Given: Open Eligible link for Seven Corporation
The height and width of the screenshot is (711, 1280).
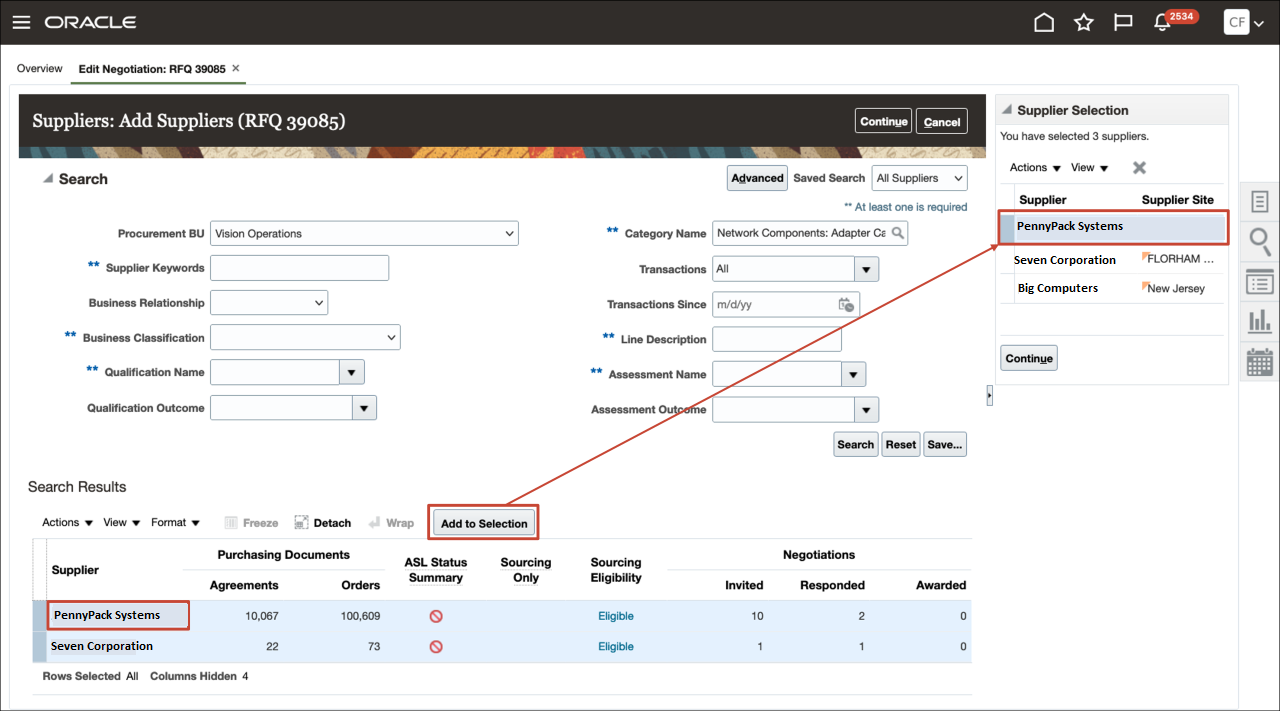Looking at the screenshot, I should tap(616, 647).
